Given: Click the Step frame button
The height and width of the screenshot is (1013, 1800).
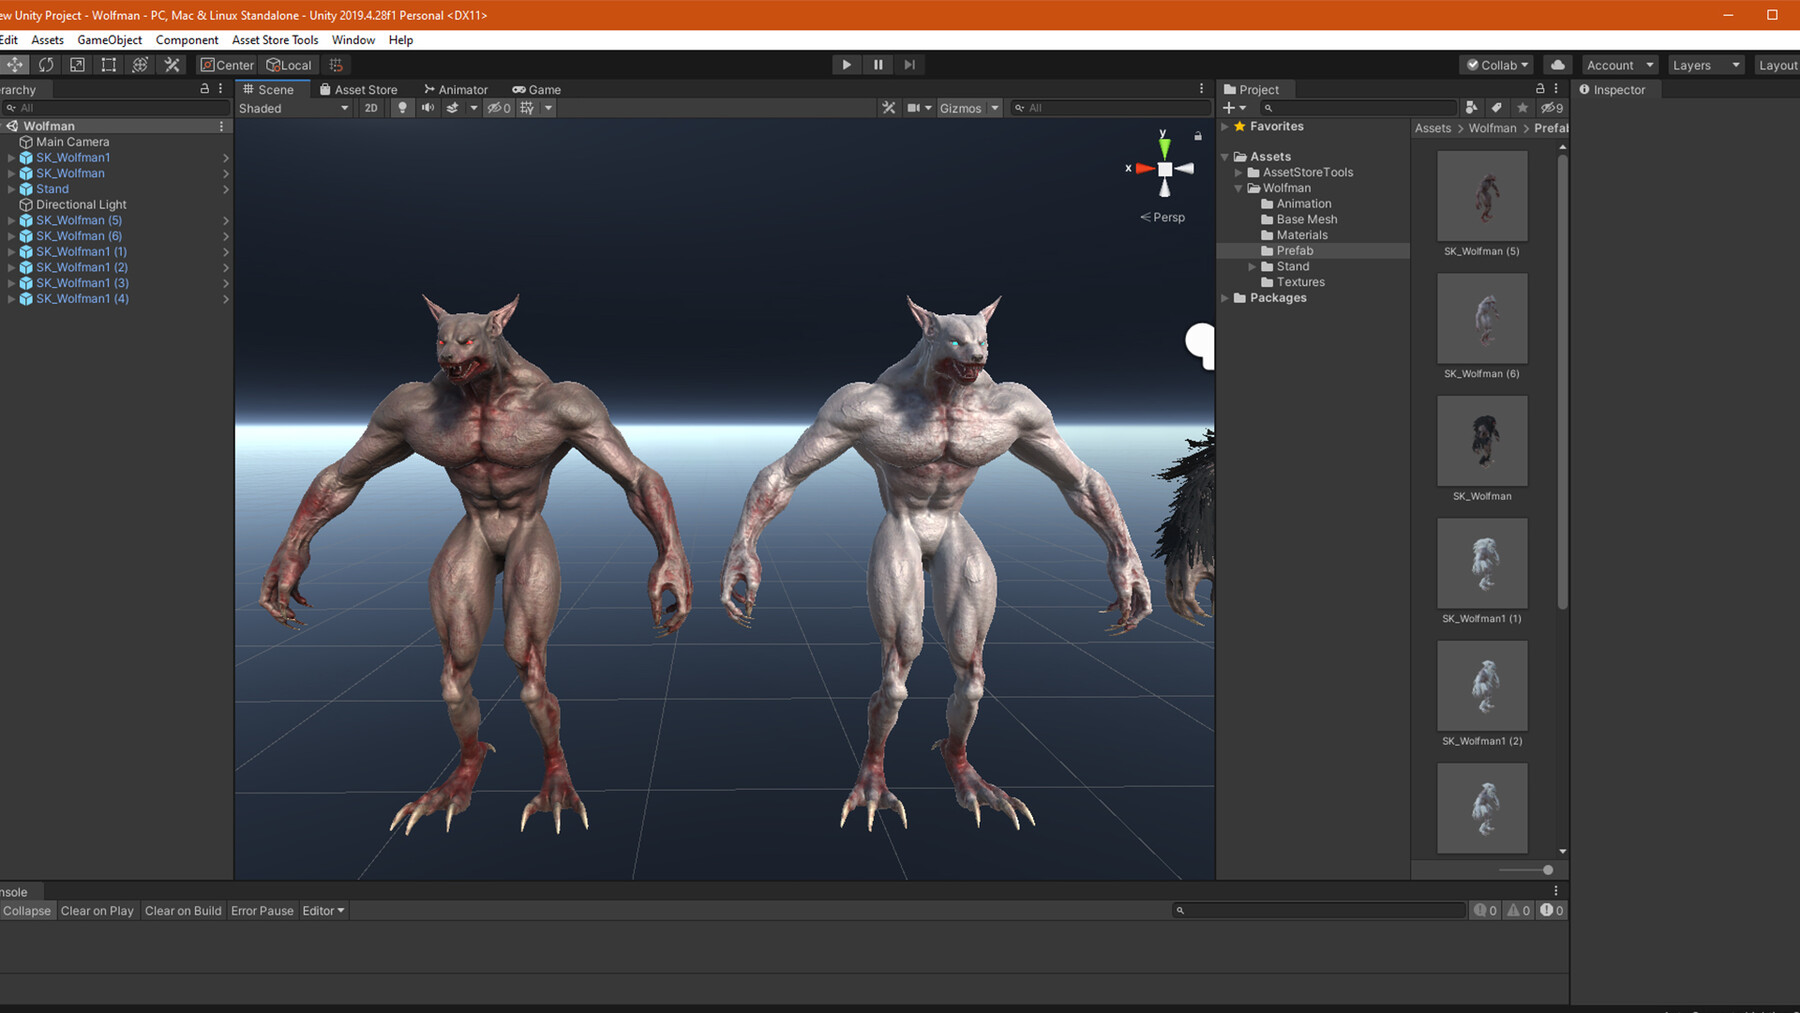Looking at the screenshot, I should point(909,65).
